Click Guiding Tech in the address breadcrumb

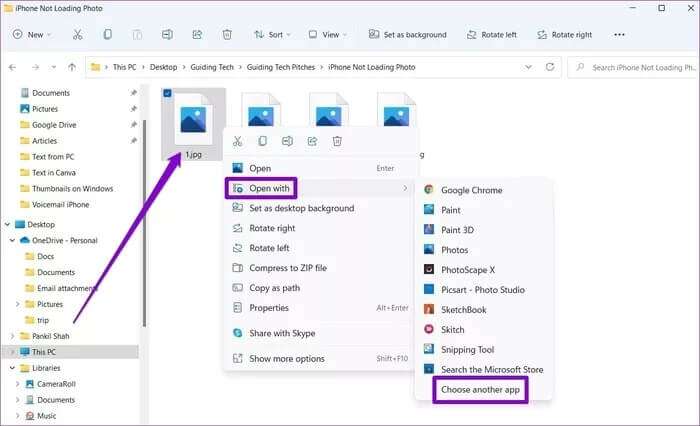(212, 67)
